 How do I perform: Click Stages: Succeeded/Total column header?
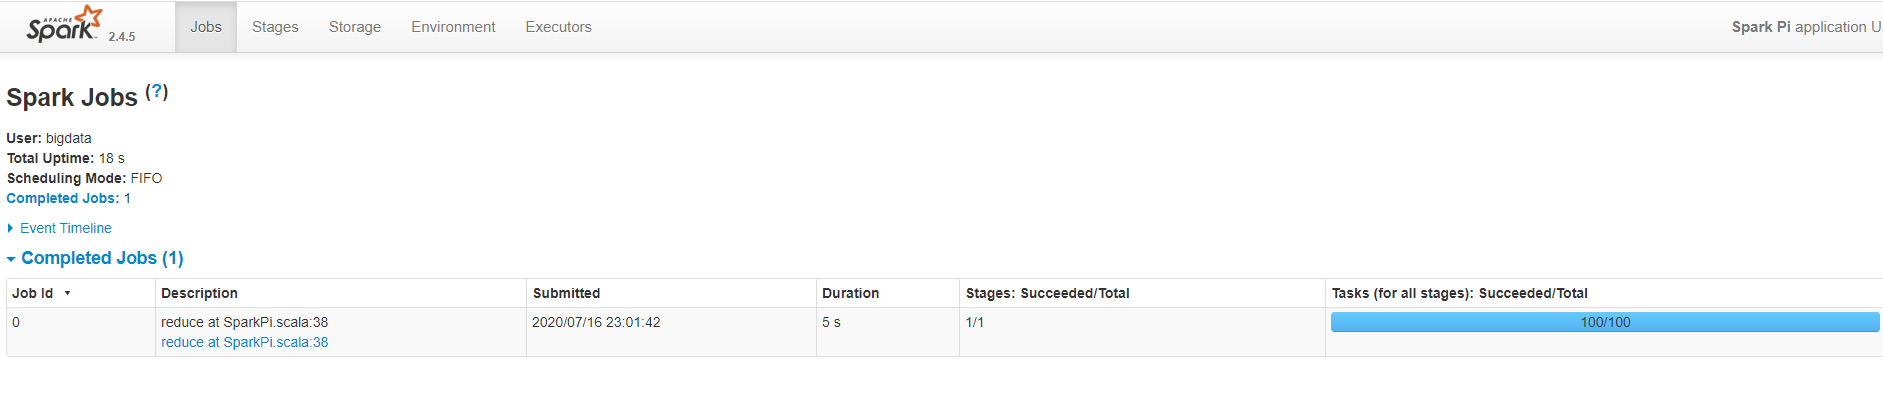pyautogui.click(x=1047, y=293)
